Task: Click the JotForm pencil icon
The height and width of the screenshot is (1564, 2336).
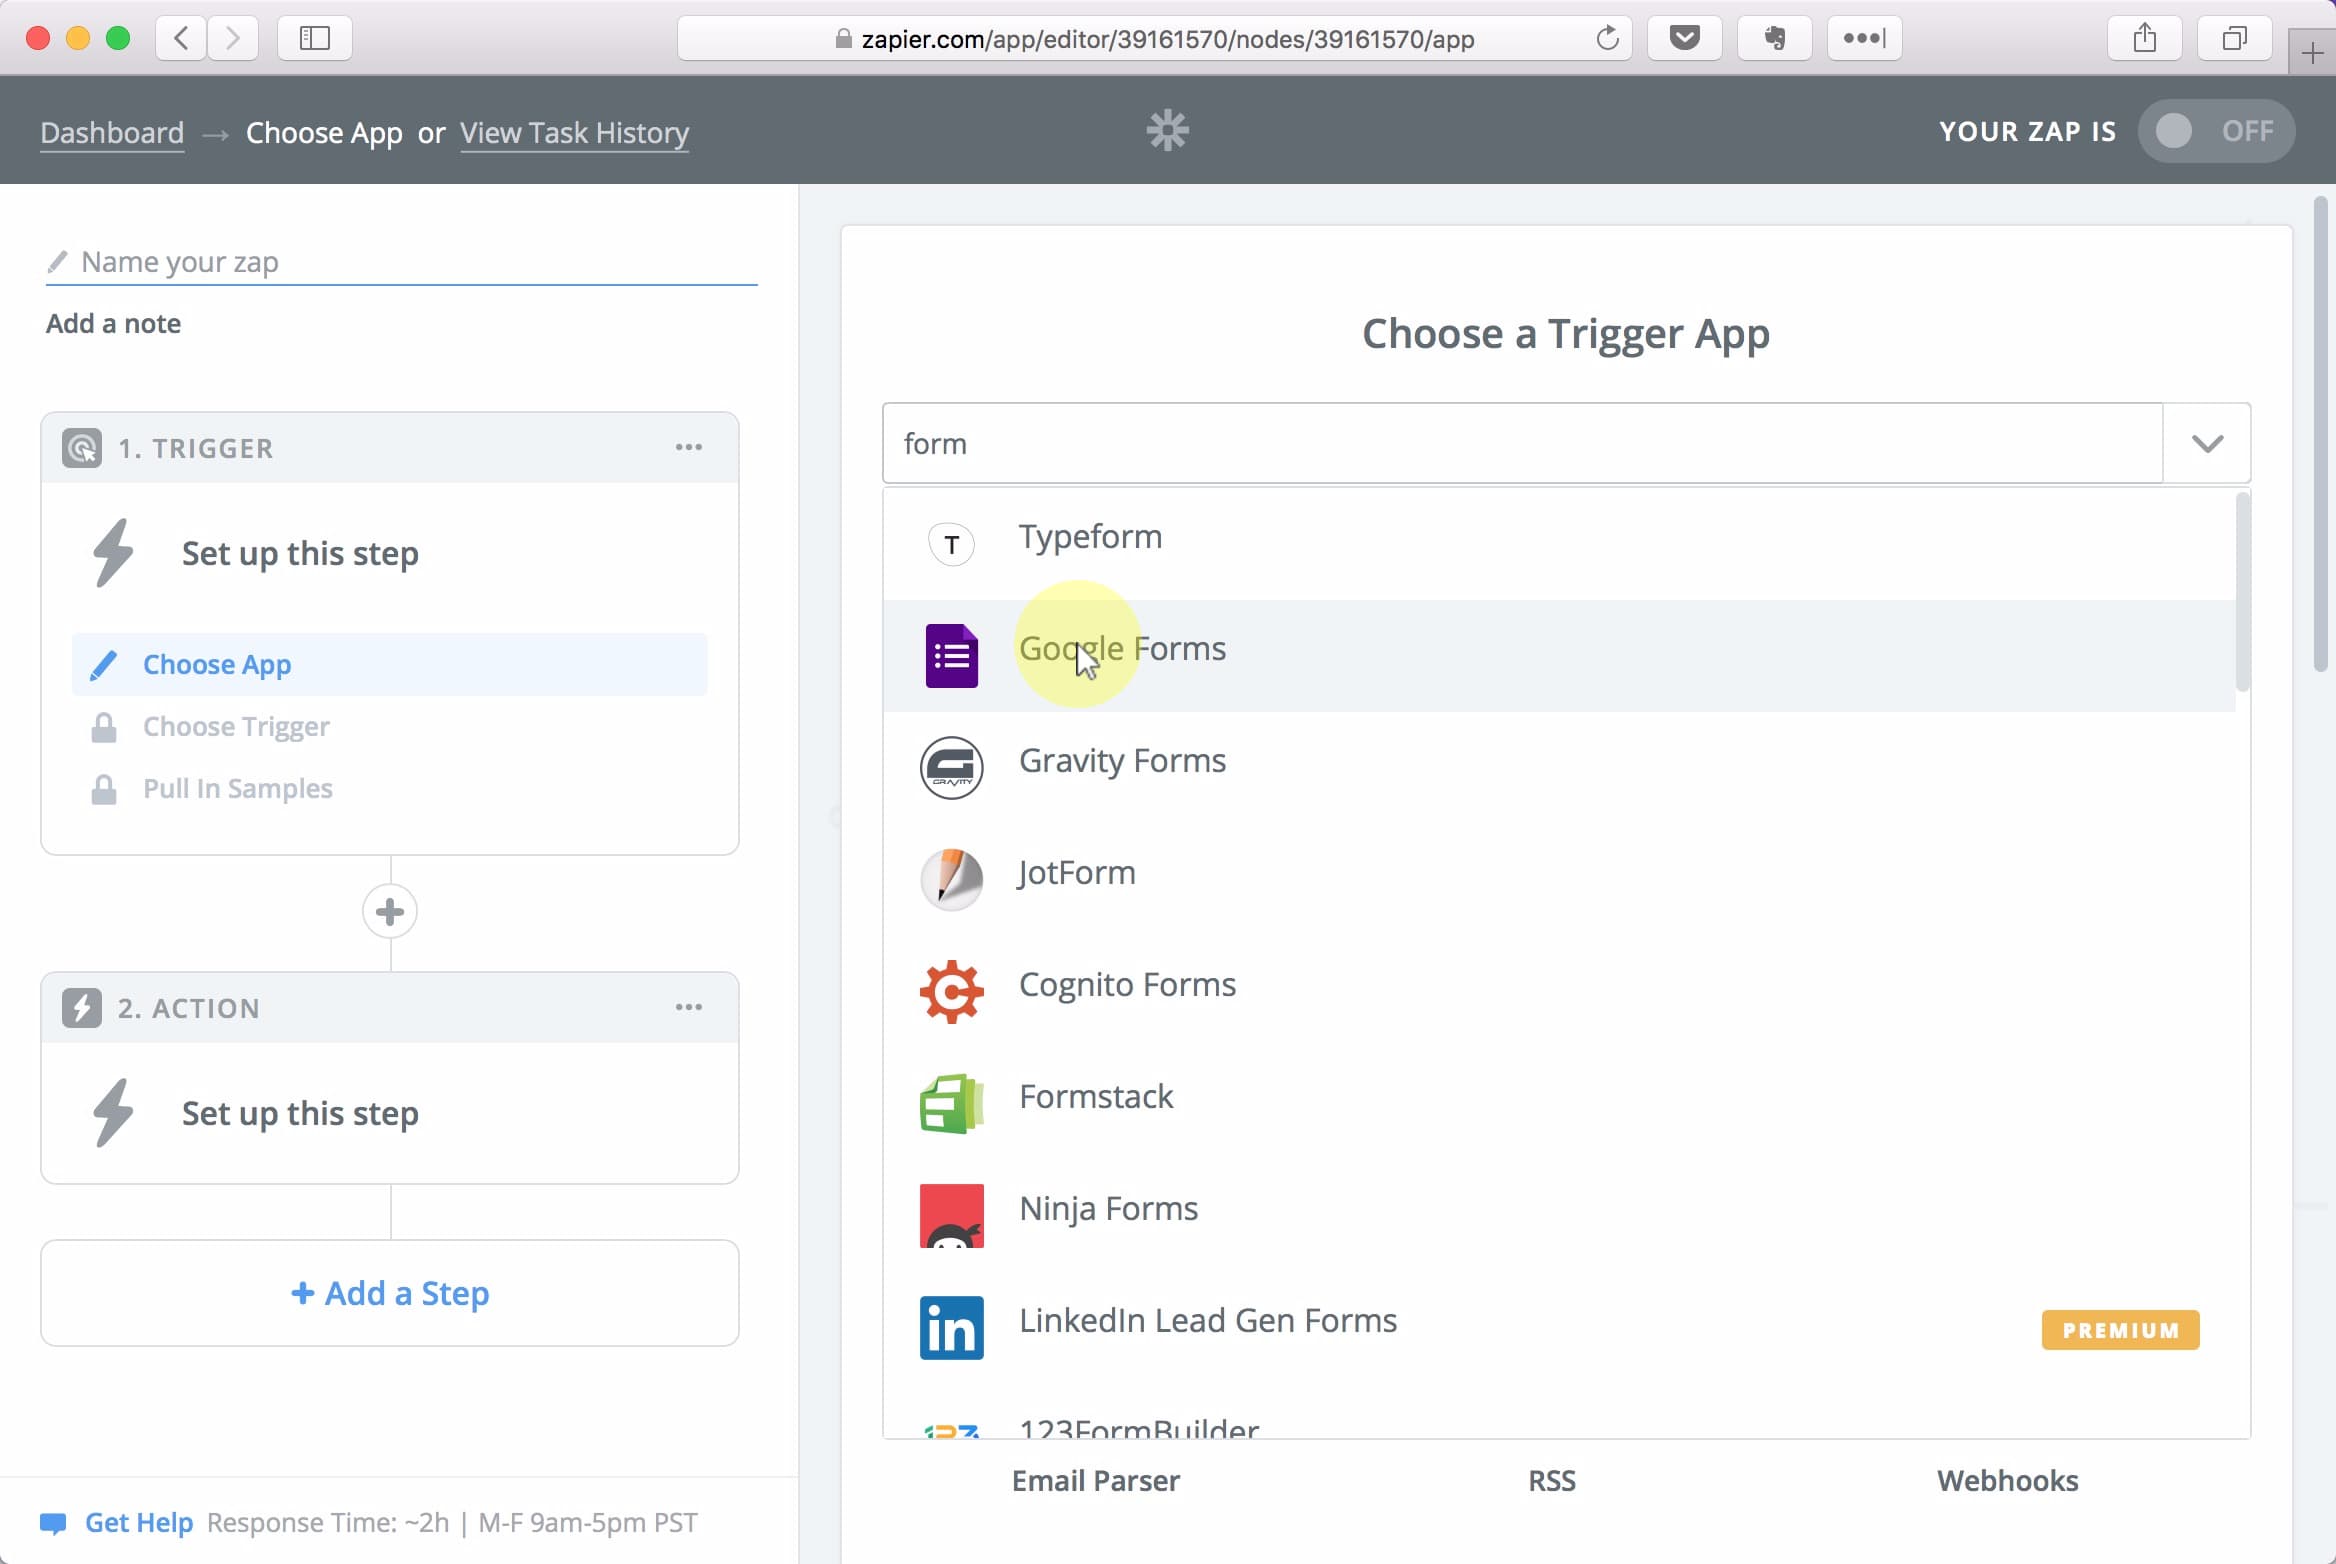Action: click(951, 880)
